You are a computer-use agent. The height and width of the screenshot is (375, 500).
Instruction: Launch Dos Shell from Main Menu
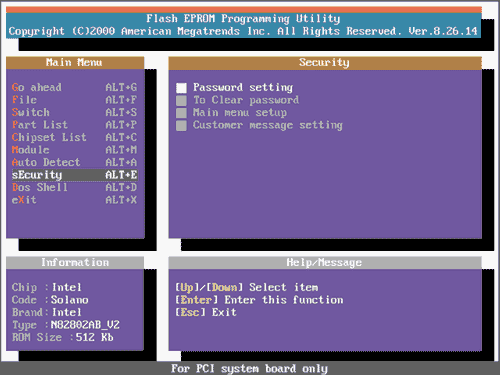coord(75,187)
